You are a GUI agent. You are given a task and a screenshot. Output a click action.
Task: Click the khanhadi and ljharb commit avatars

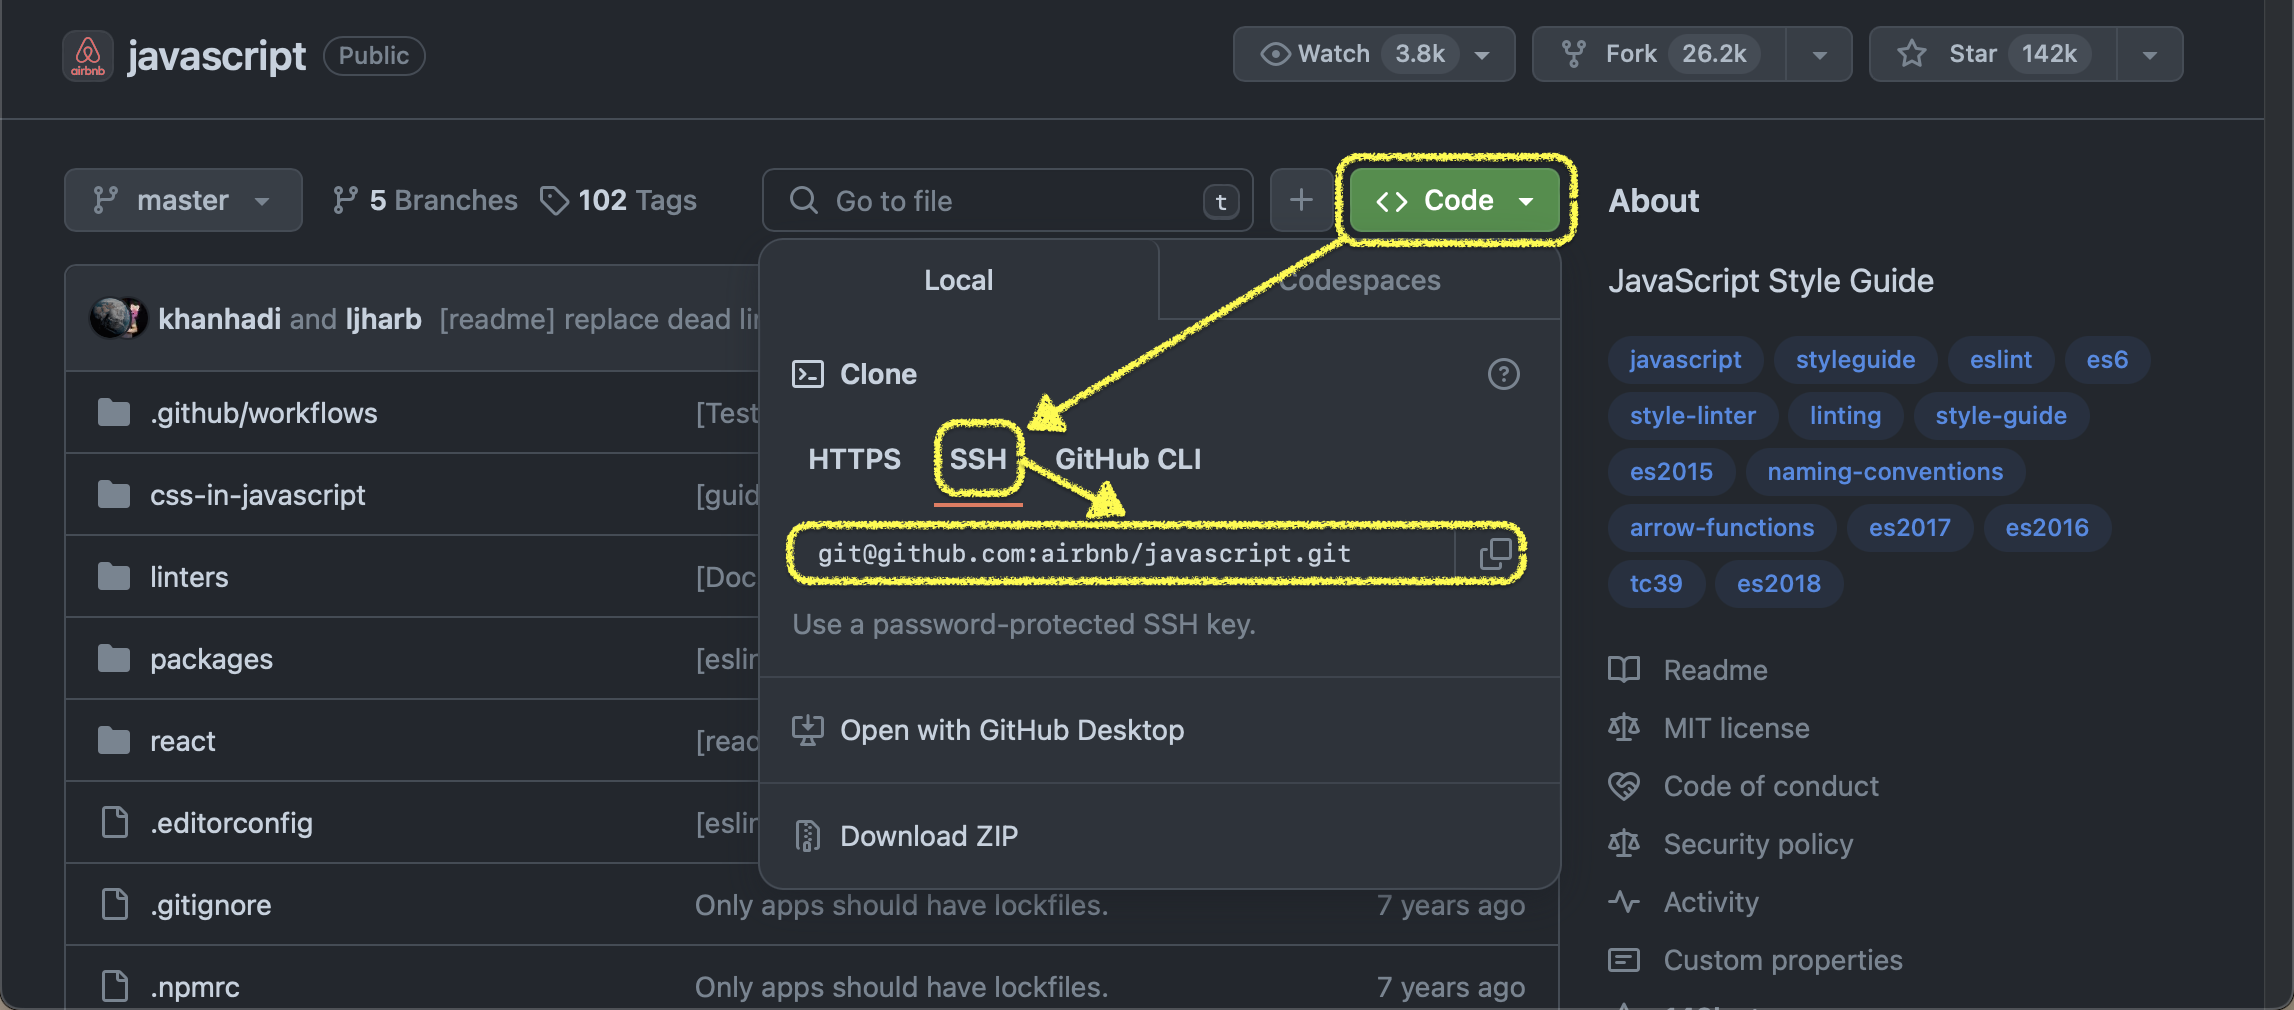point(118,318)
